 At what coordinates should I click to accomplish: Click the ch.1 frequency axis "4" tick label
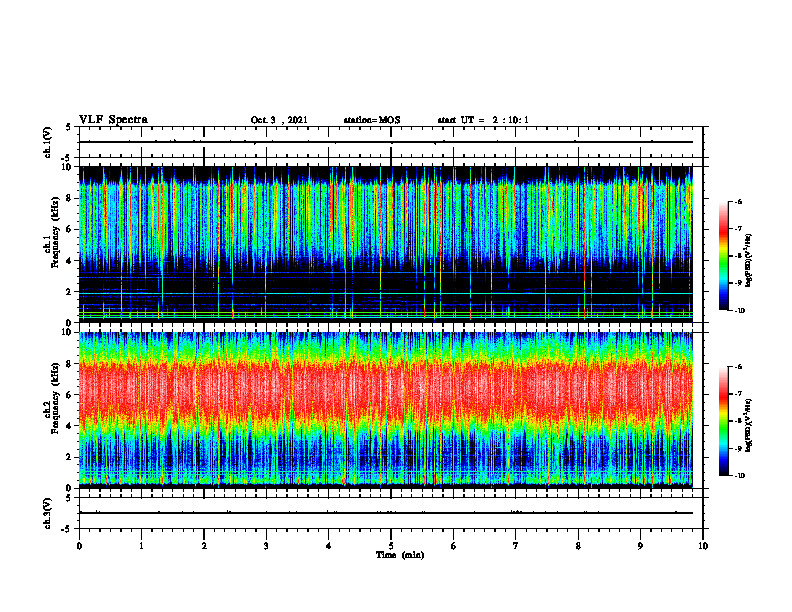70,261
